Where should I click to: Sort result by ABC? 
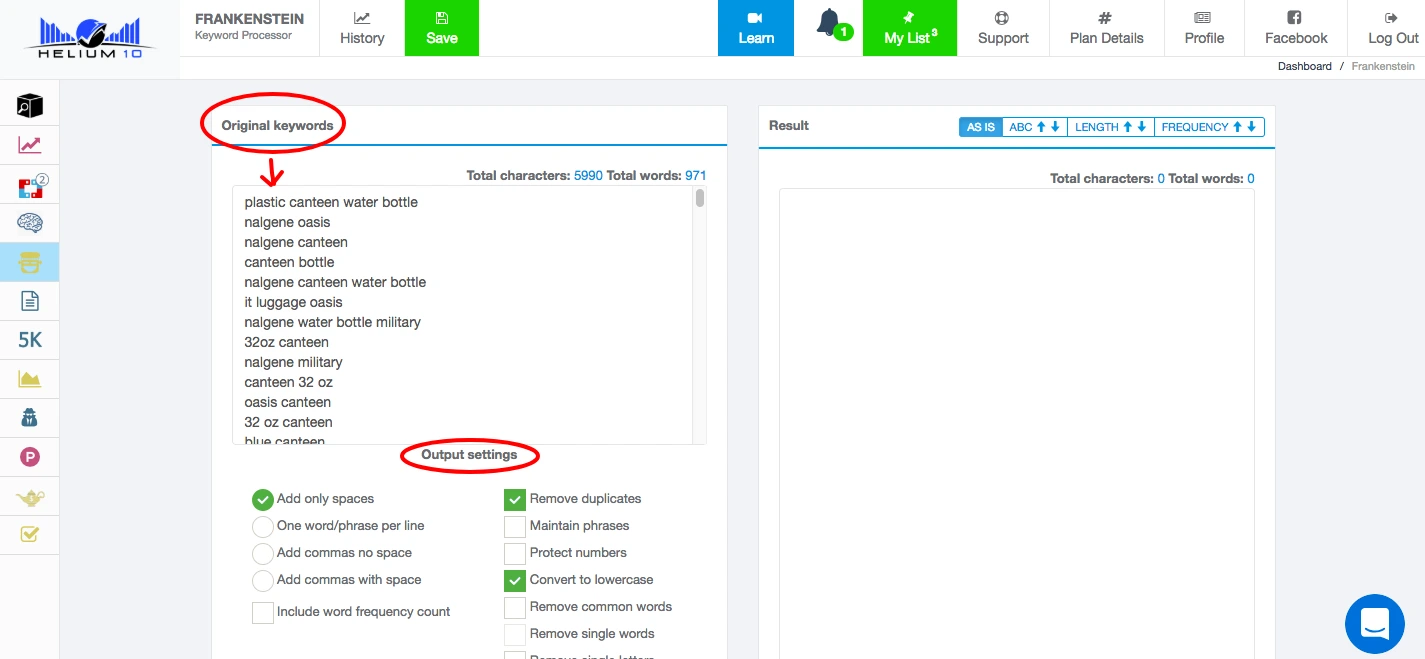point(1034,127)
